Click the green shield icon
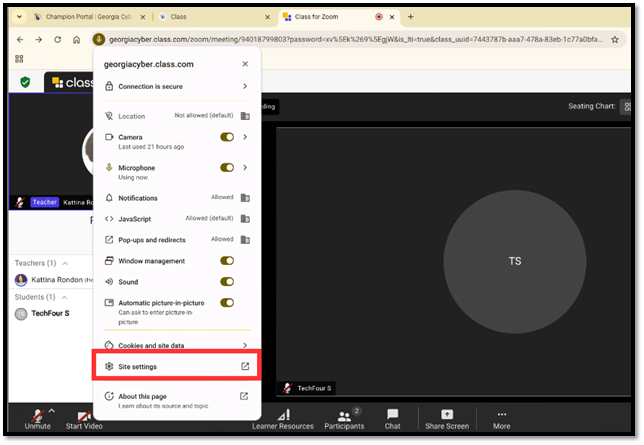This screenshot has width=644, height=445. pos(25,82)
